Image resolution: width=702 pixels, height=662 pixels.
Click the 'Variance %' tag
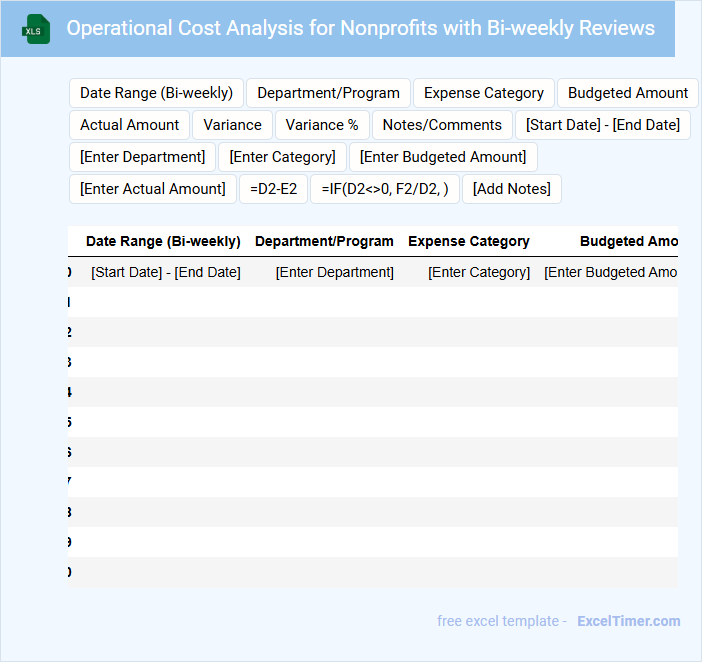[322, 125]
